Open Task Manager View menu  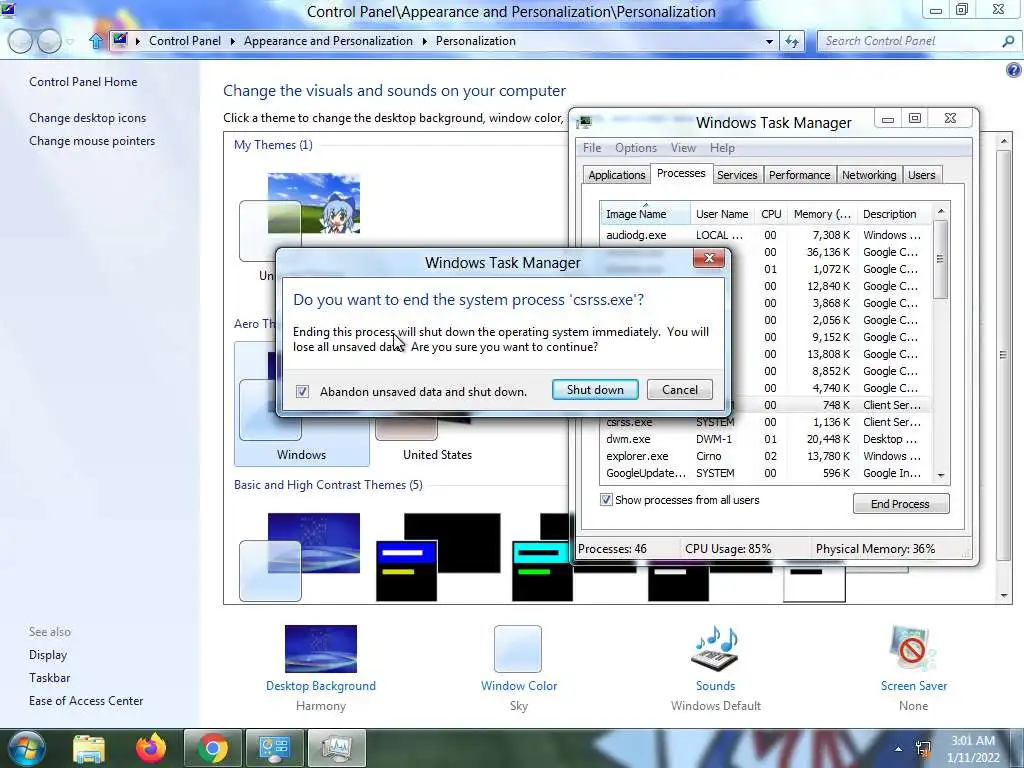pos(683,148)
